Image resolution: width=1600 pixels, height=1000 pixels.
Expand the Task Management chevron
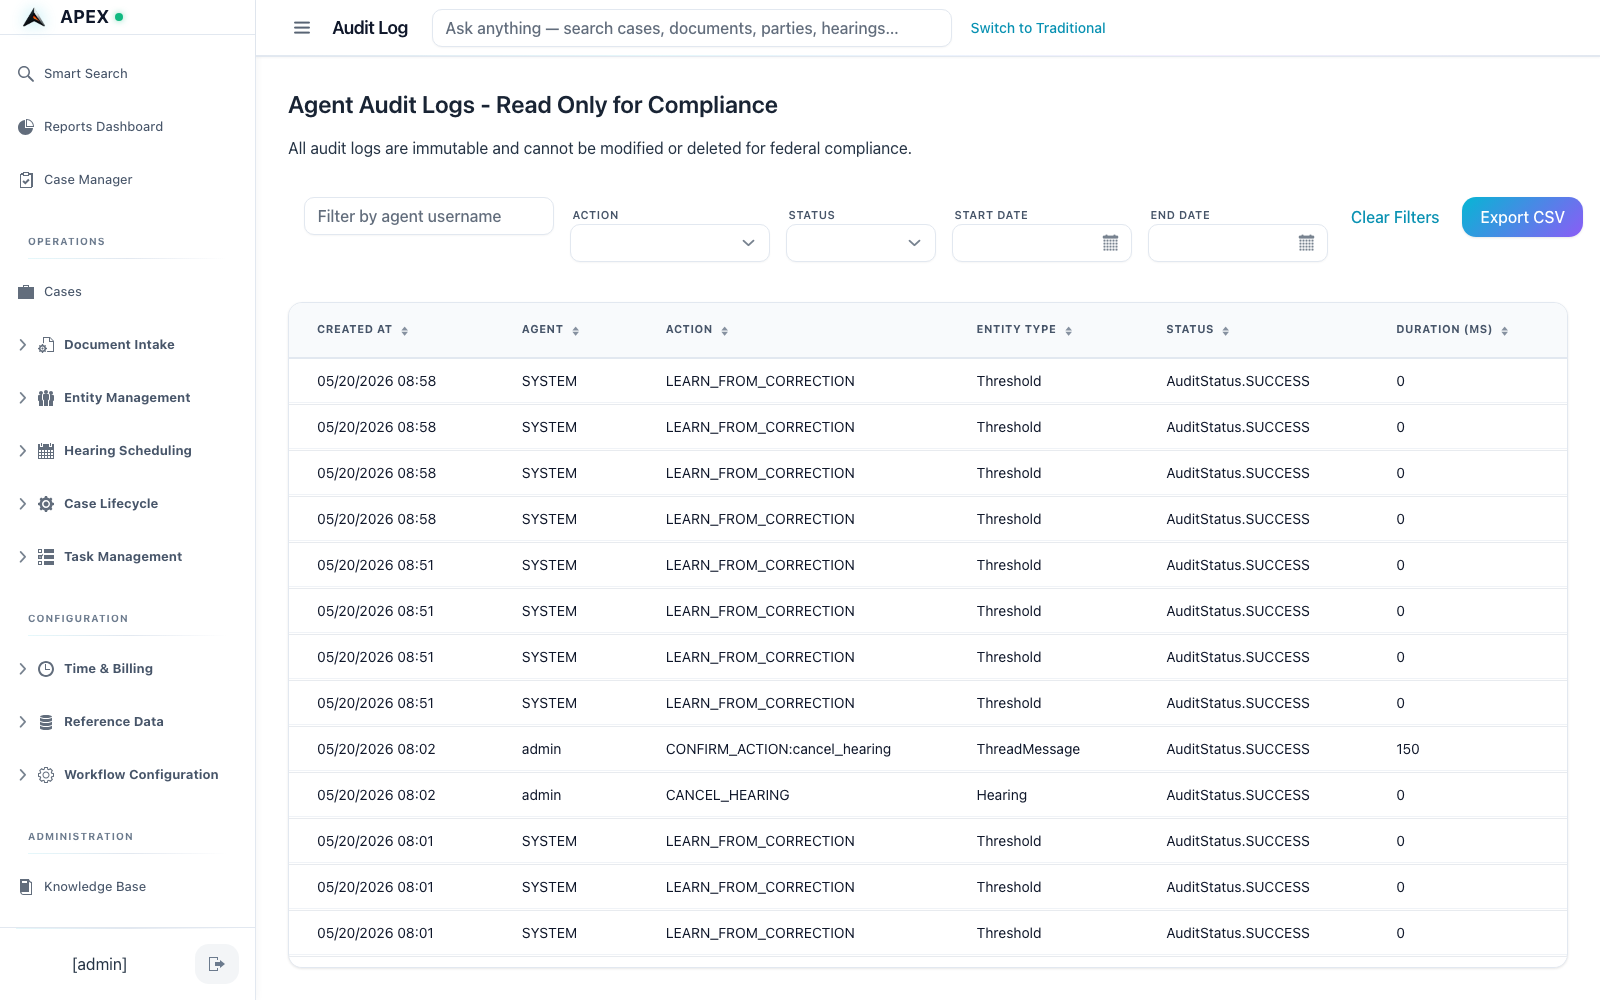(x=22, y=557)
